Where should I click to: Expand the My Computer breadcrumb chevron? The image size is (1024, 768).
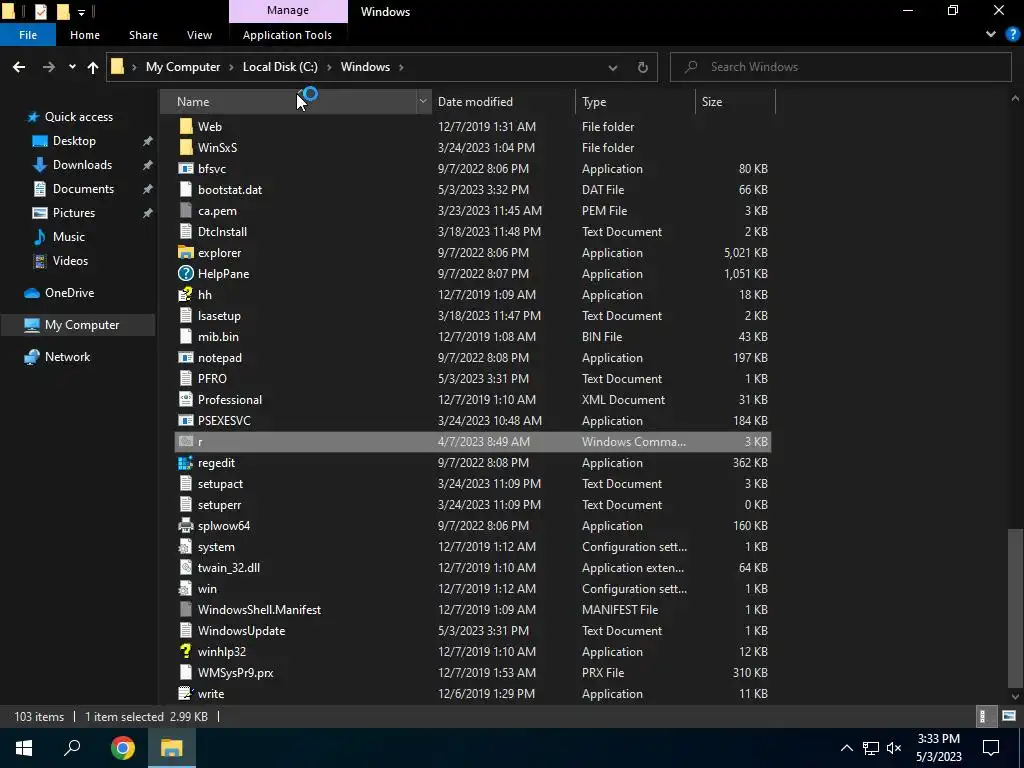[x=231, y=67]
